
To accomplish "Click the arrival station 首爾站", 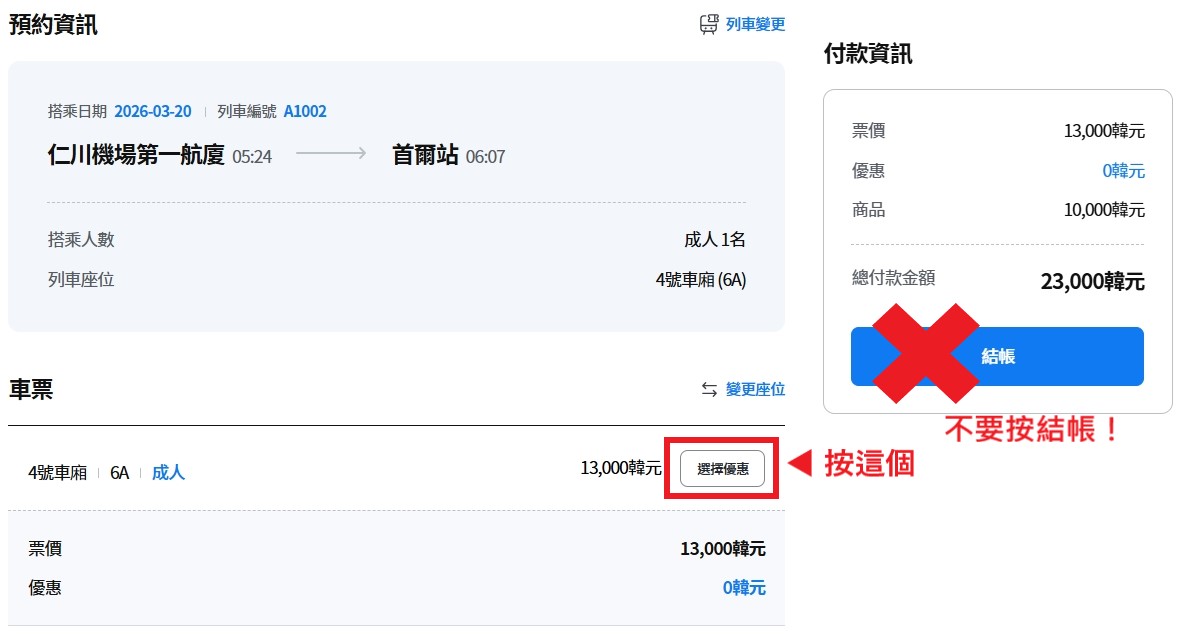I will coord(425,155).
